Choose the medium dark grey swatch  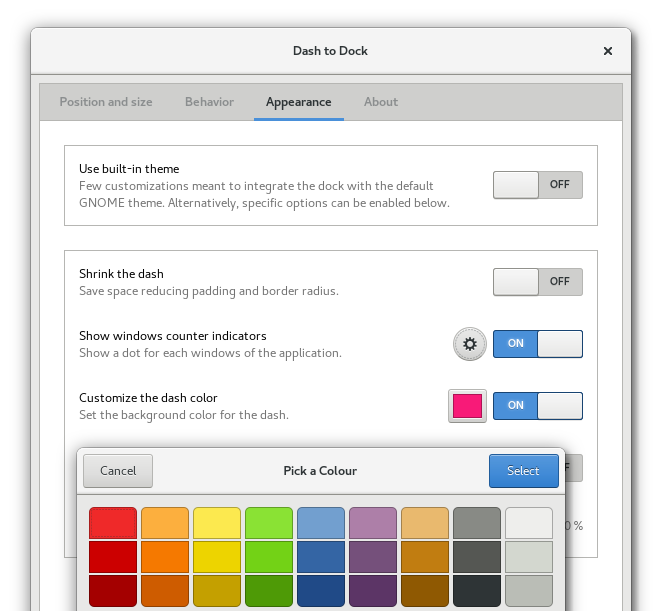point(477,557)
